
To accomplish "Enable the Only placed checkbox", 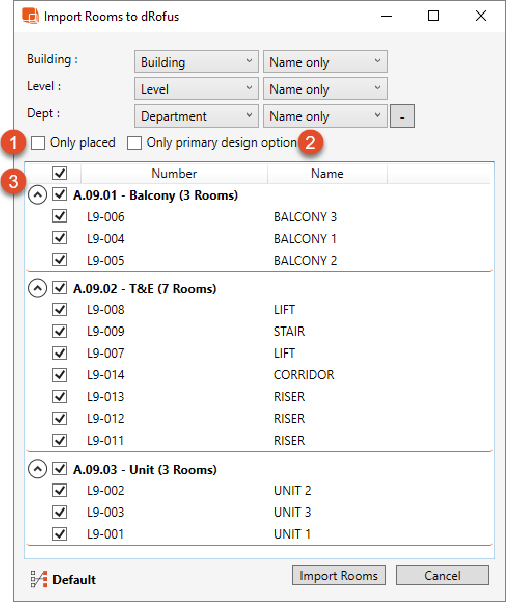I will point(38,143).
